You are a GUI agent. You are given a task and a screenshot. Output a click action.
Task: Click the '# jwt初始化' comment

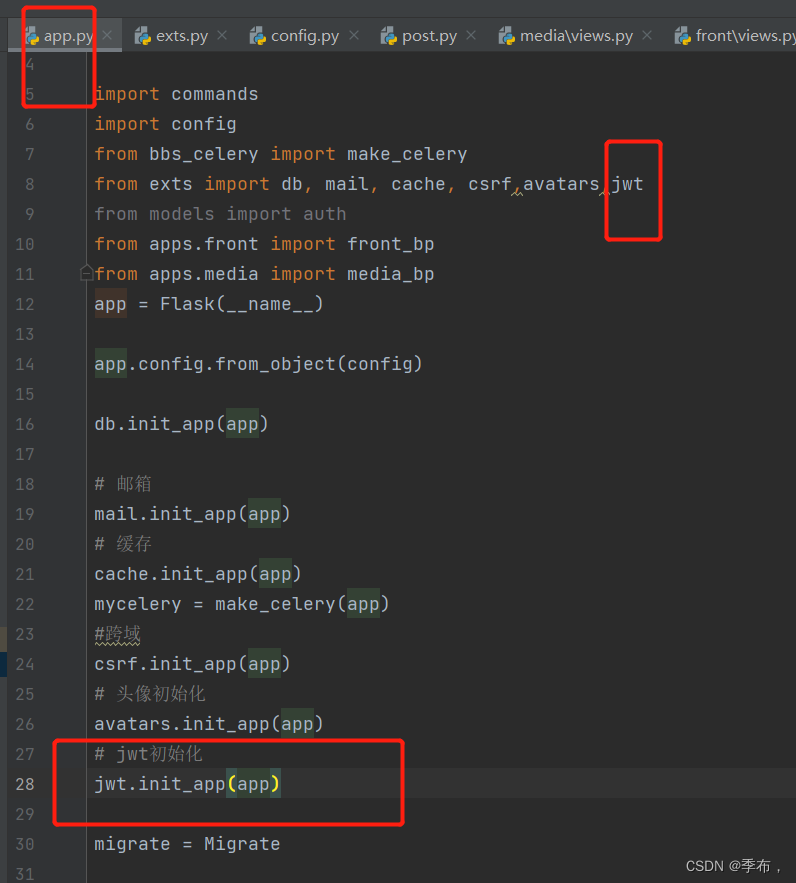click(x=148, y=754)
